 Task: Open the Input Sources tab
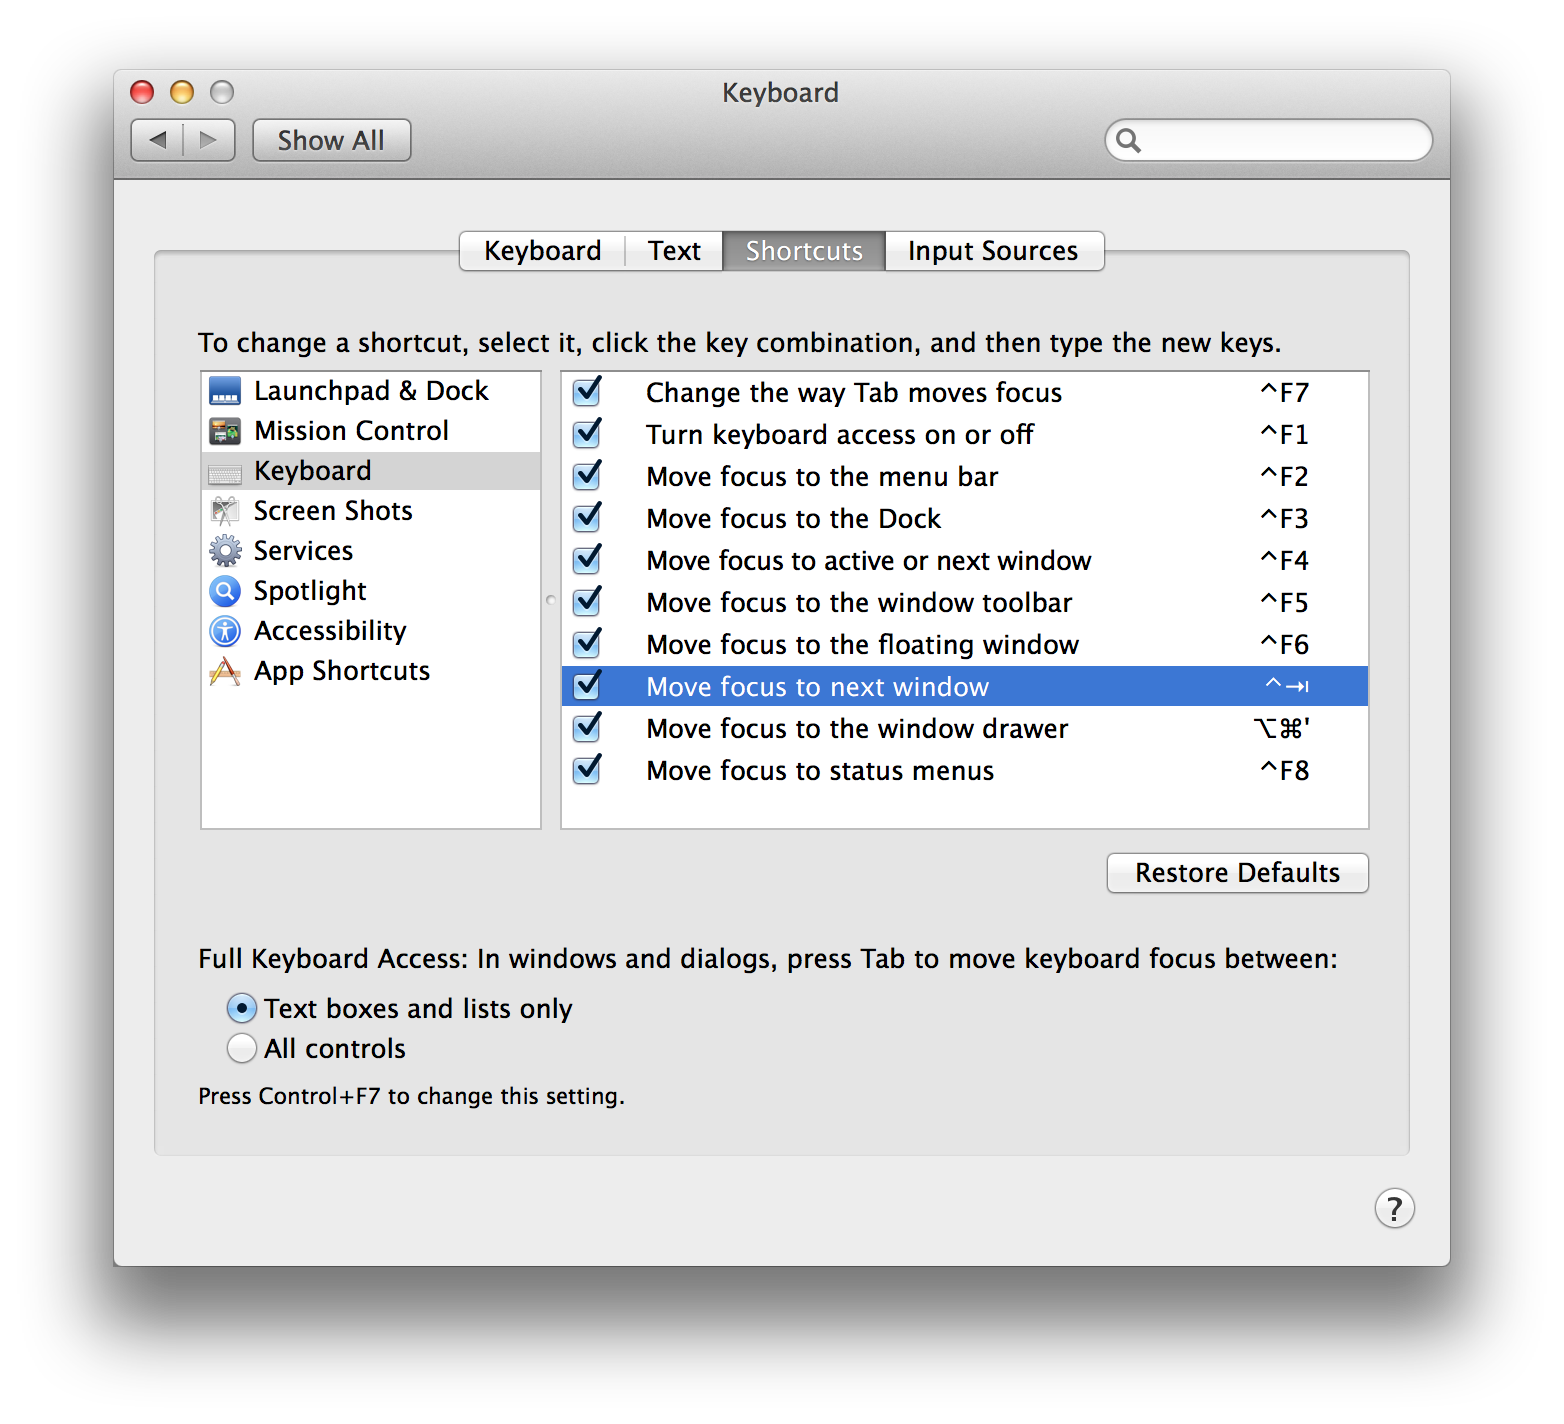tap(994, 251)
